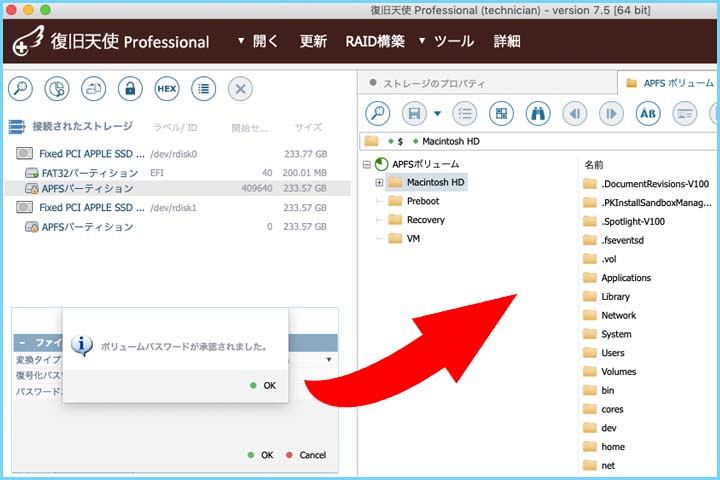Click the grid view toggle icon

click(x=501, y=113)
